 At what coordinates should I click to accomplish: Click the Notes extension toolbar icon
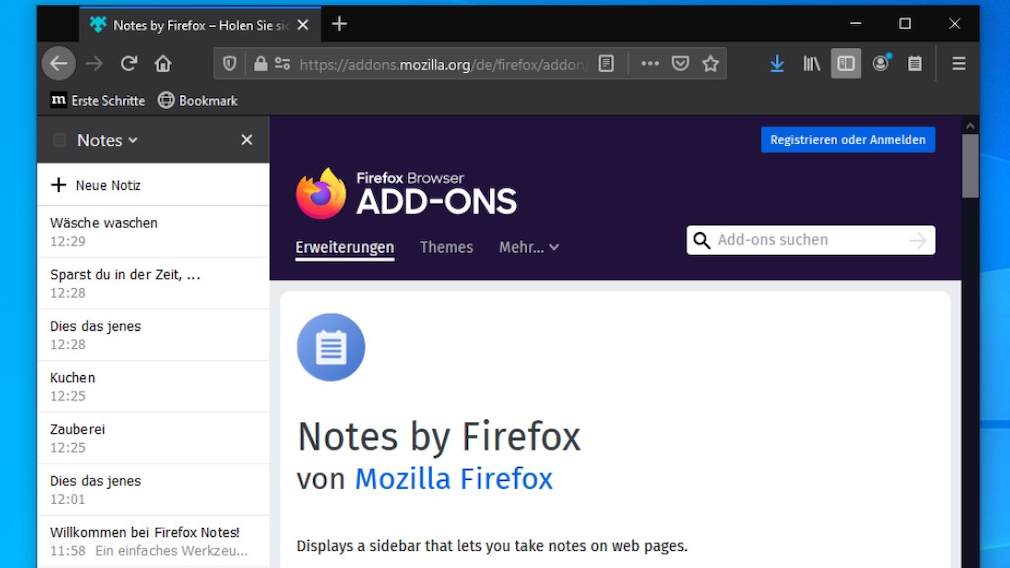coord(915,63)
